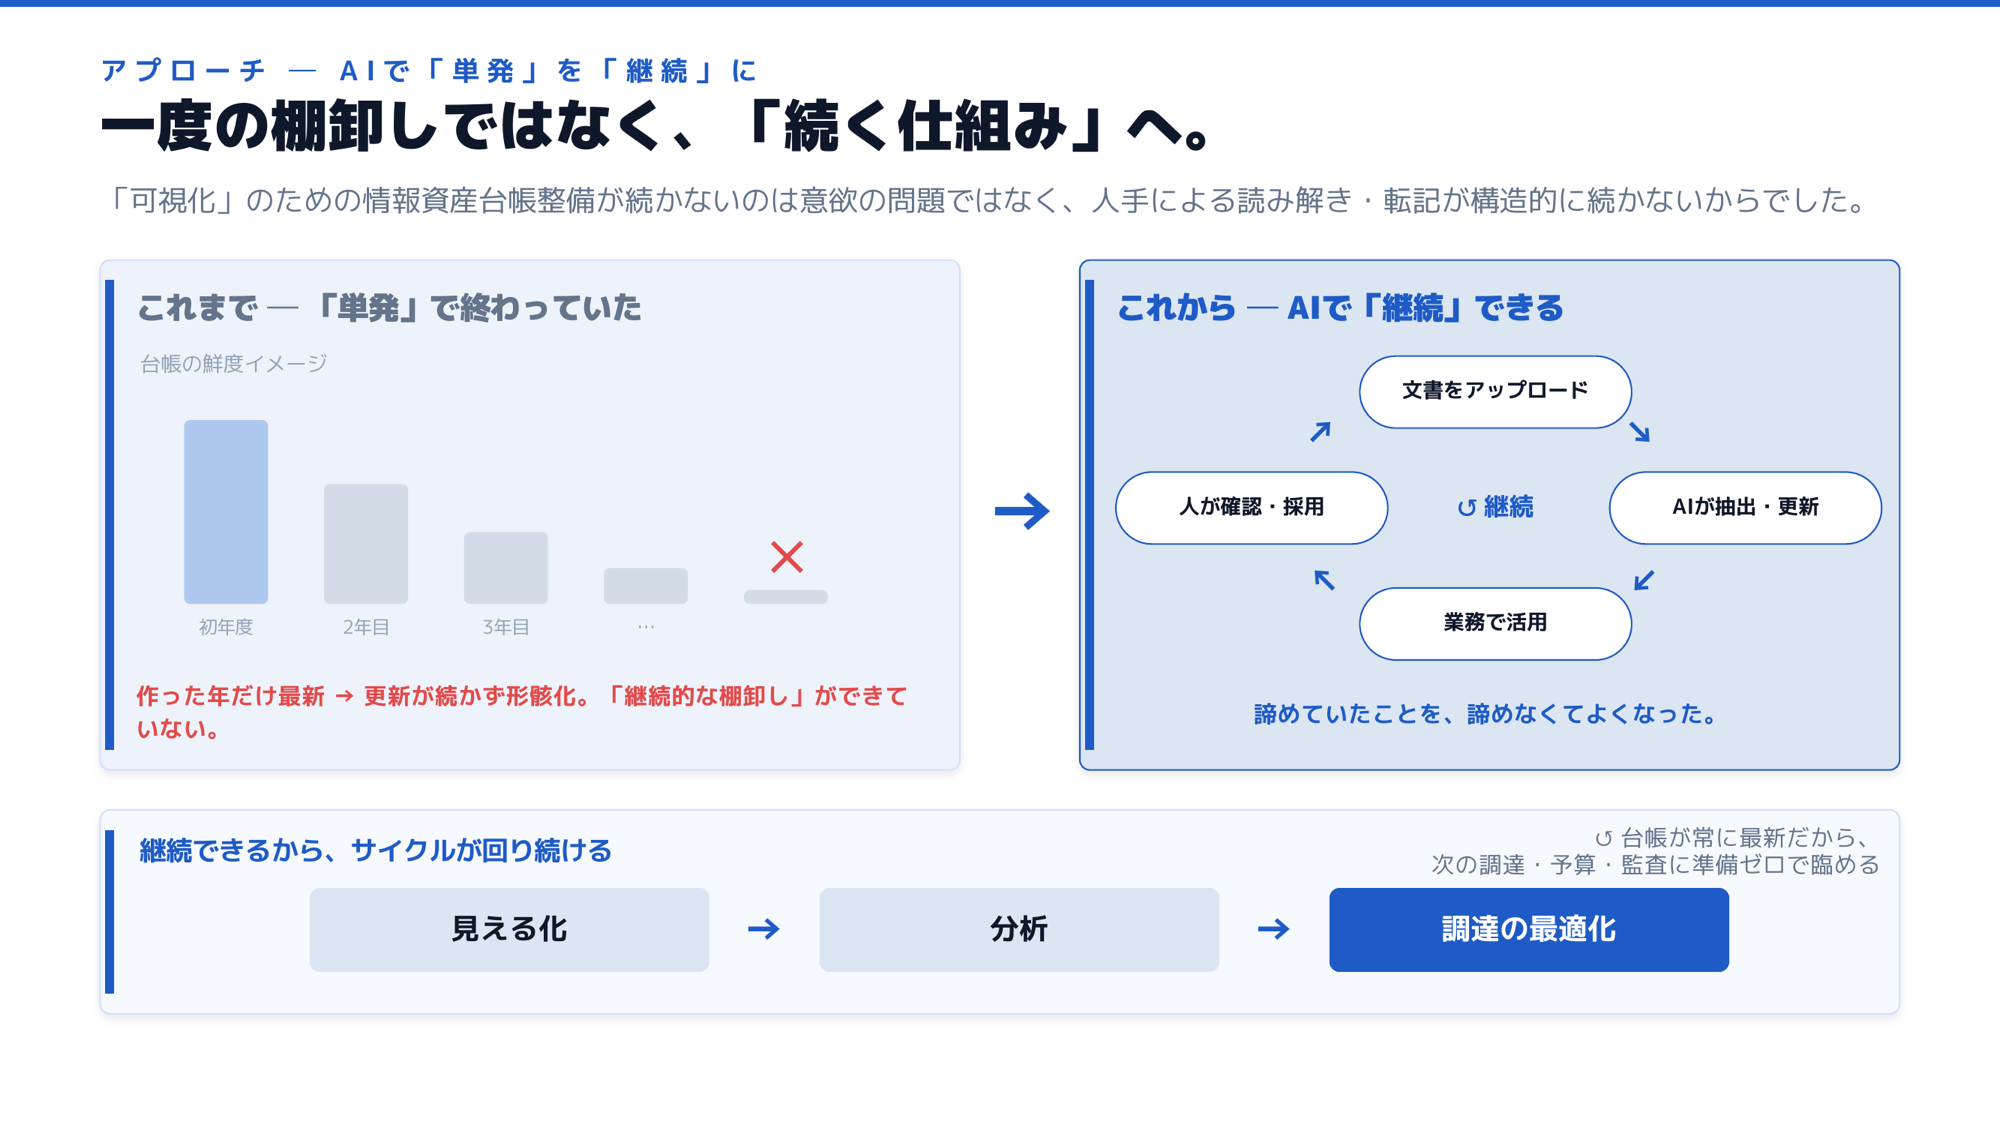
Task: Click the up-right arrow left of 文書をアップロード
Action: [x=1321, y=431]
